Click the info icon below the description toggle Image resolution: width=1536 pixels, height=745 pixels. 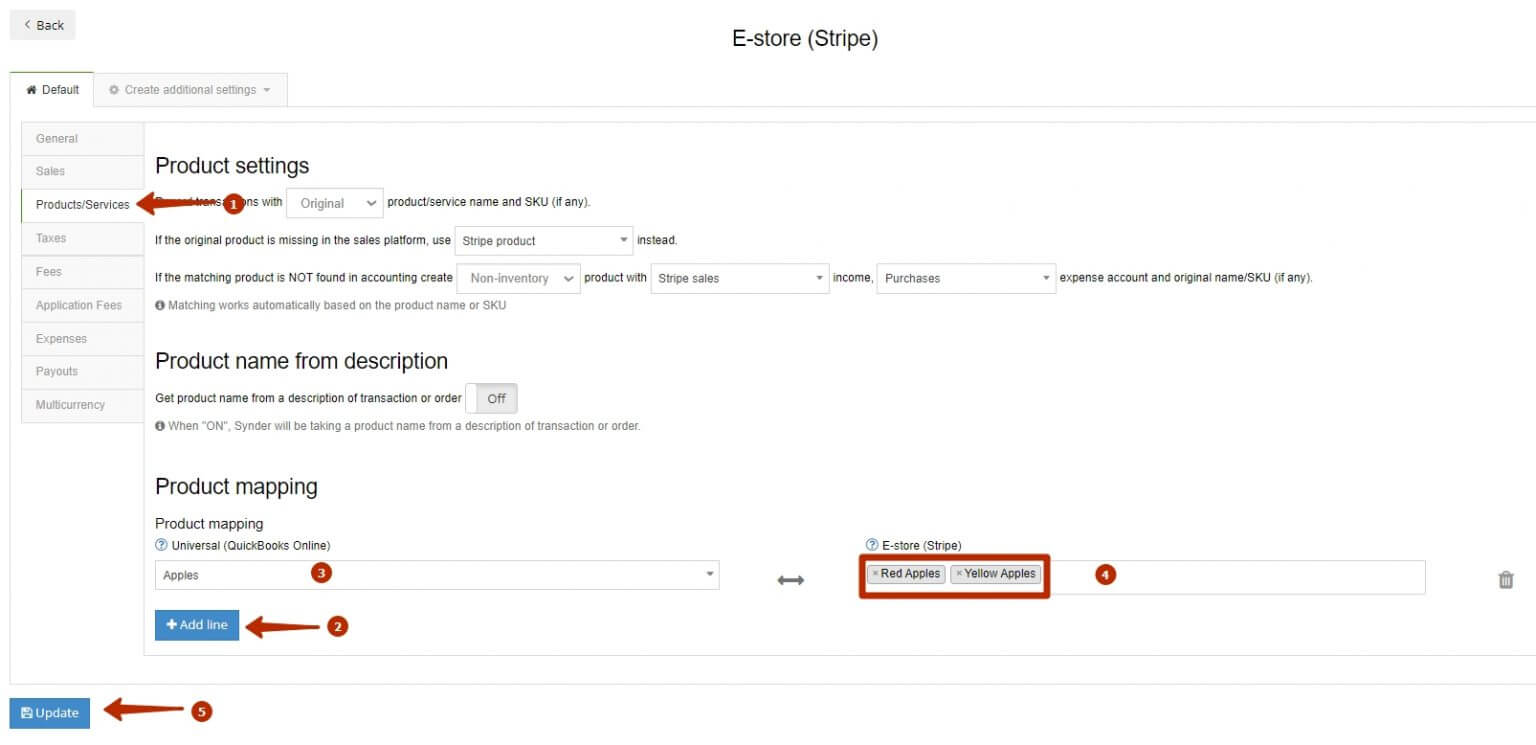tap(160, 425)
